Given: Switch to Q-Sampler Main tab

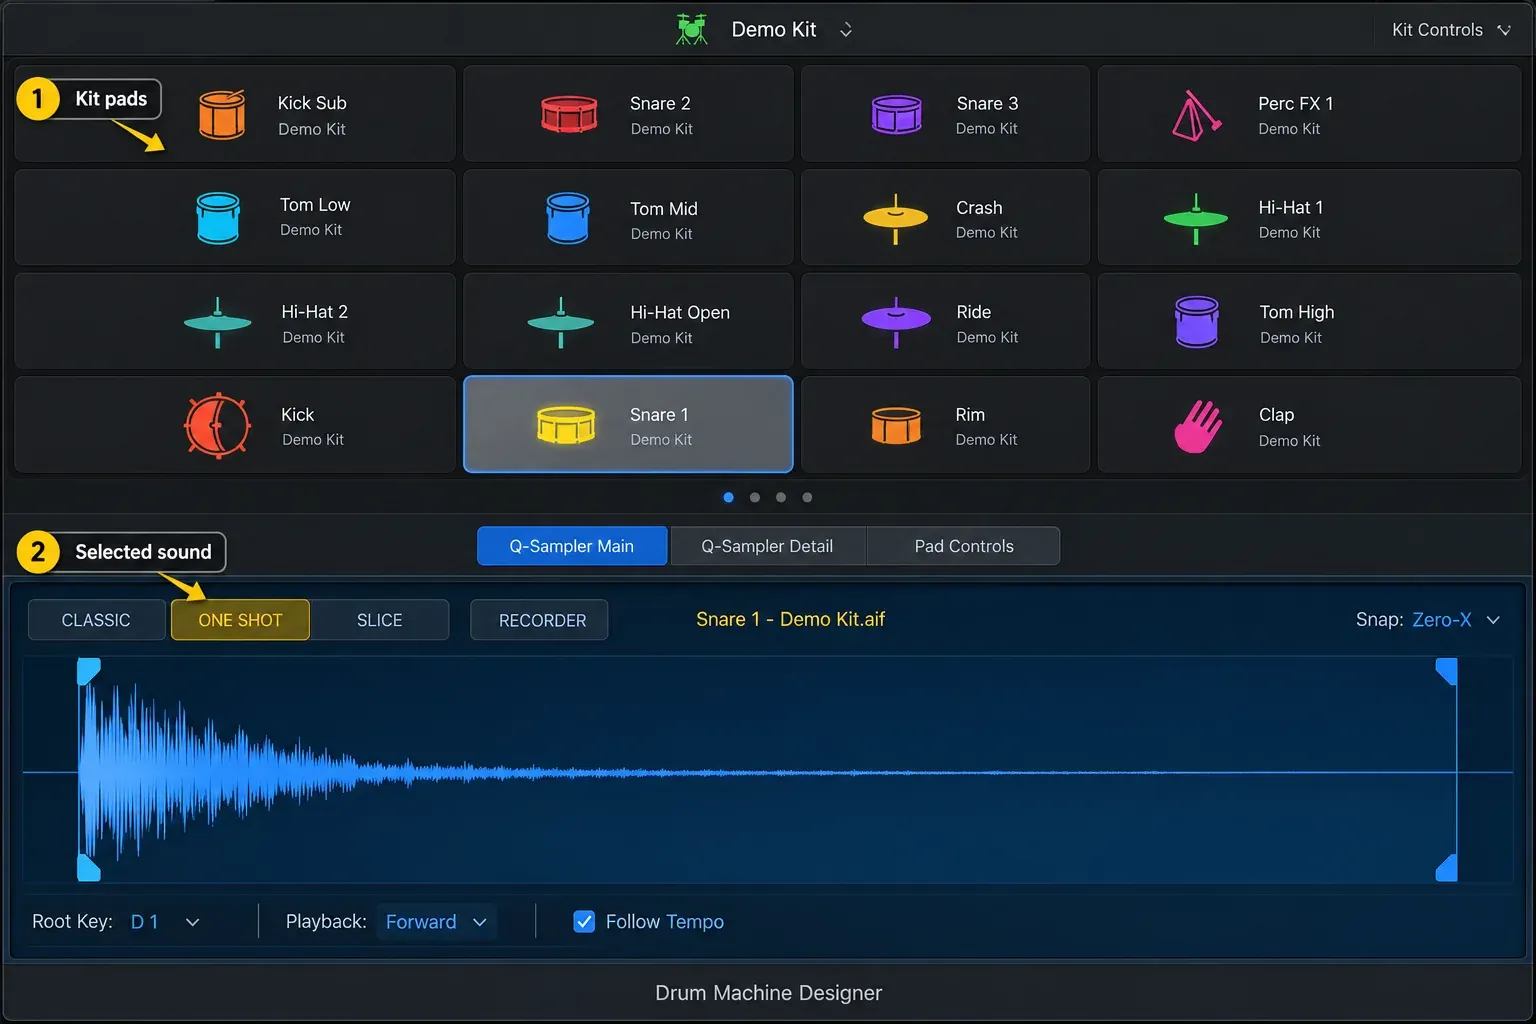Looking at the screenshot, I should 572,546.
